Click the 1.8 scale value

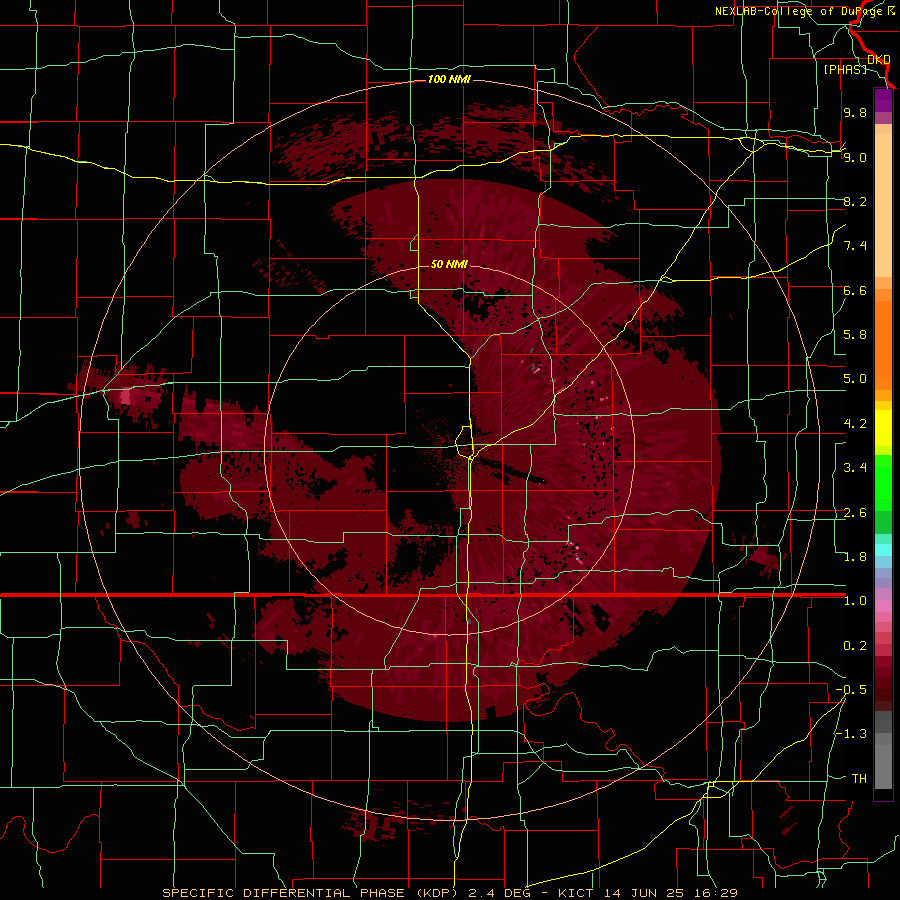coord(855,557)
